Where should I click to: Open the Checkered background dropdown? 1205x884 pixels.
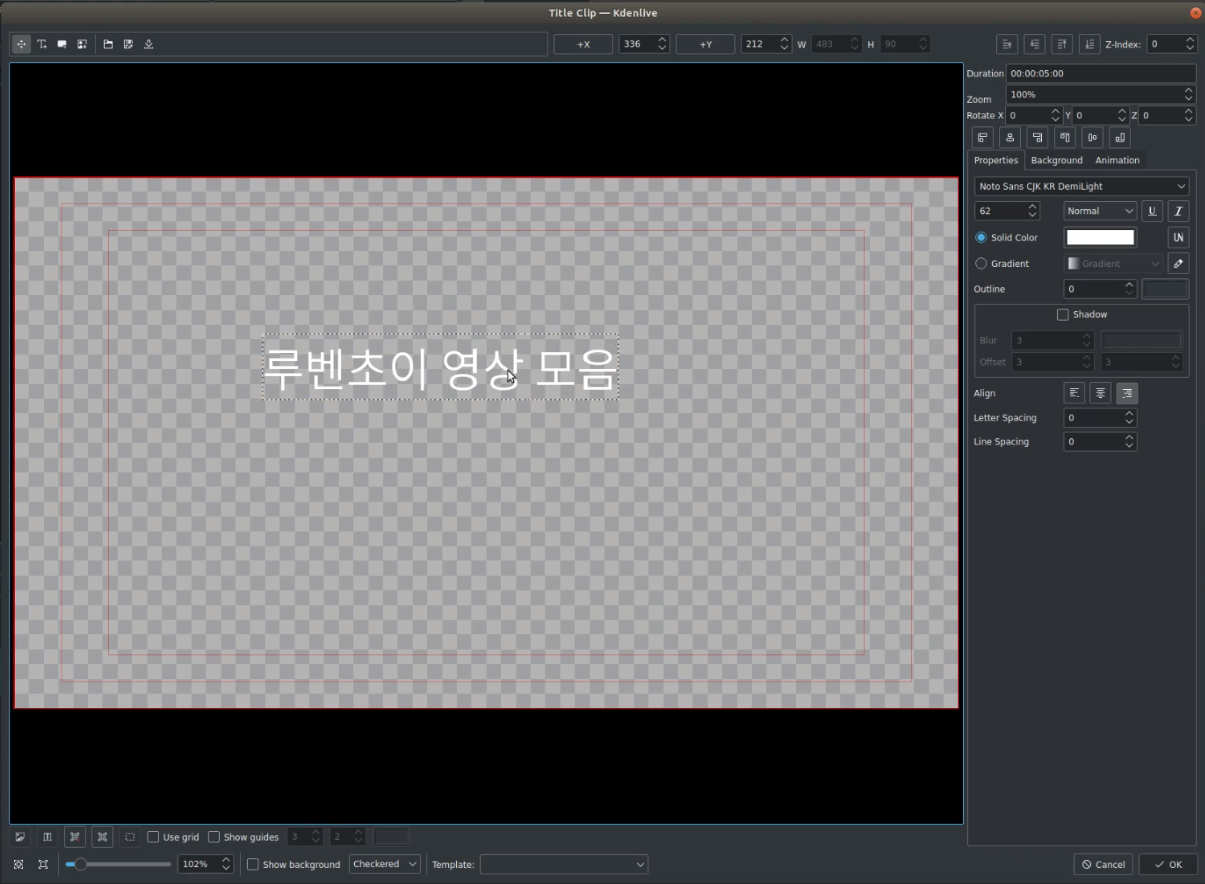[x=385, y=864]
